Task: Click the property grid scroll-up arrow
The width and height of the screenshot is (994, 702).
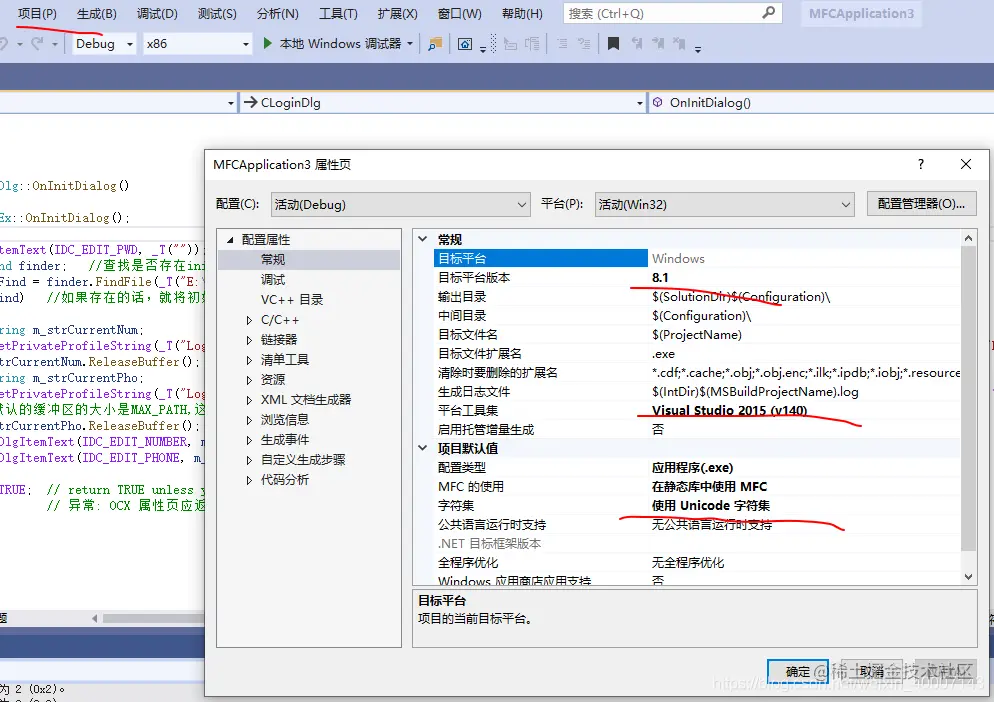Action: coord(968,238)
